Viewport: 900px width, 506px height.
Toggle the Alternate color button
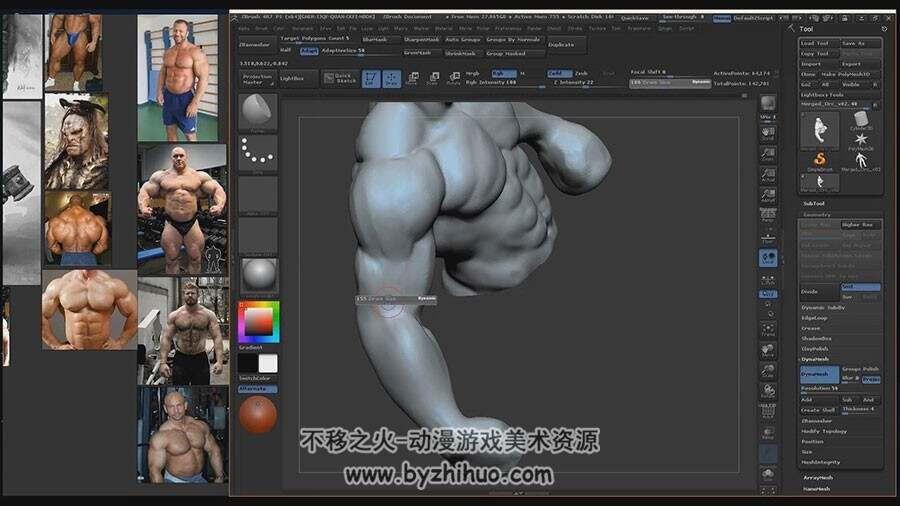tap(258, 389)
